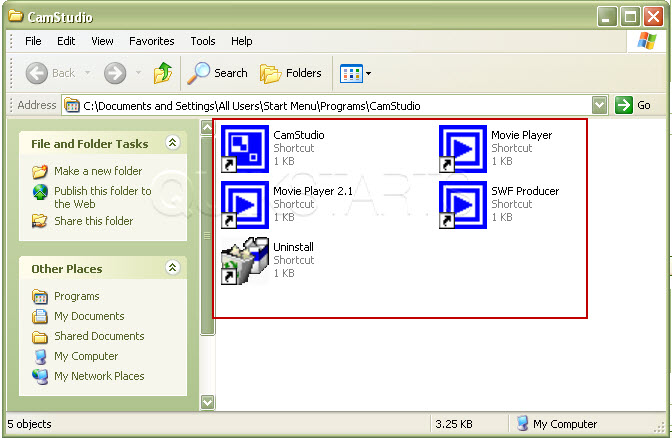Click the address bar folder icon
Image resolution: width=672 pixels, height=438 pixels.
point(72,105)
